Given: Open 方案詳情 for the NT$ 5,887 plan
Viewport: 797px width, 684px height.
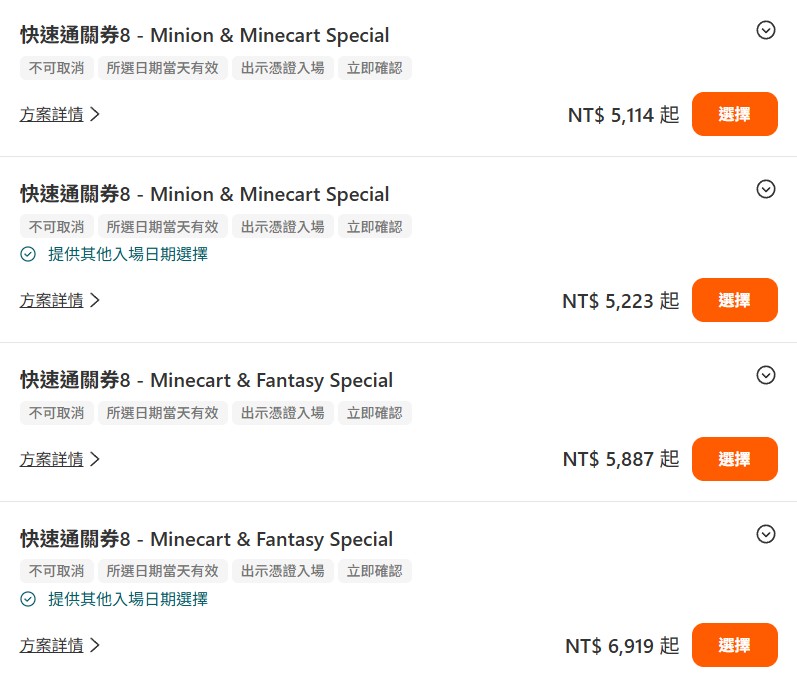Looking at the screenshot, I should tap(59, 459).
